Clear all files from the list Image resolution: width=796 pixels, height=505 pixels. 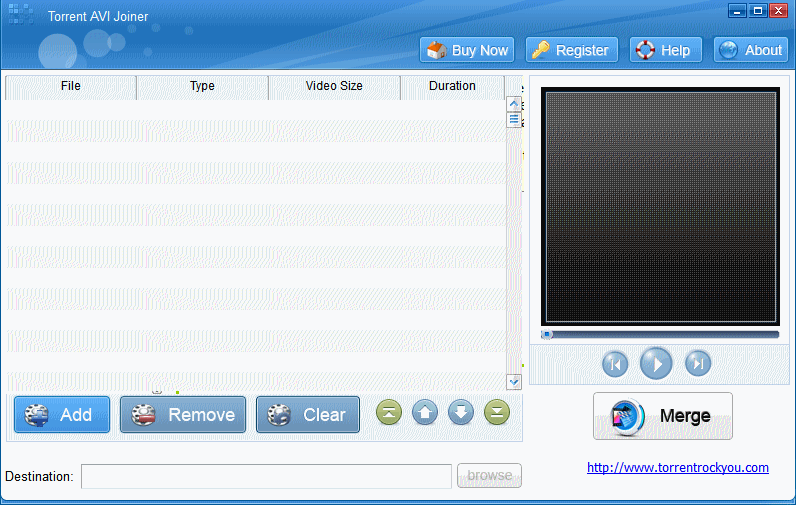(308, 415)
